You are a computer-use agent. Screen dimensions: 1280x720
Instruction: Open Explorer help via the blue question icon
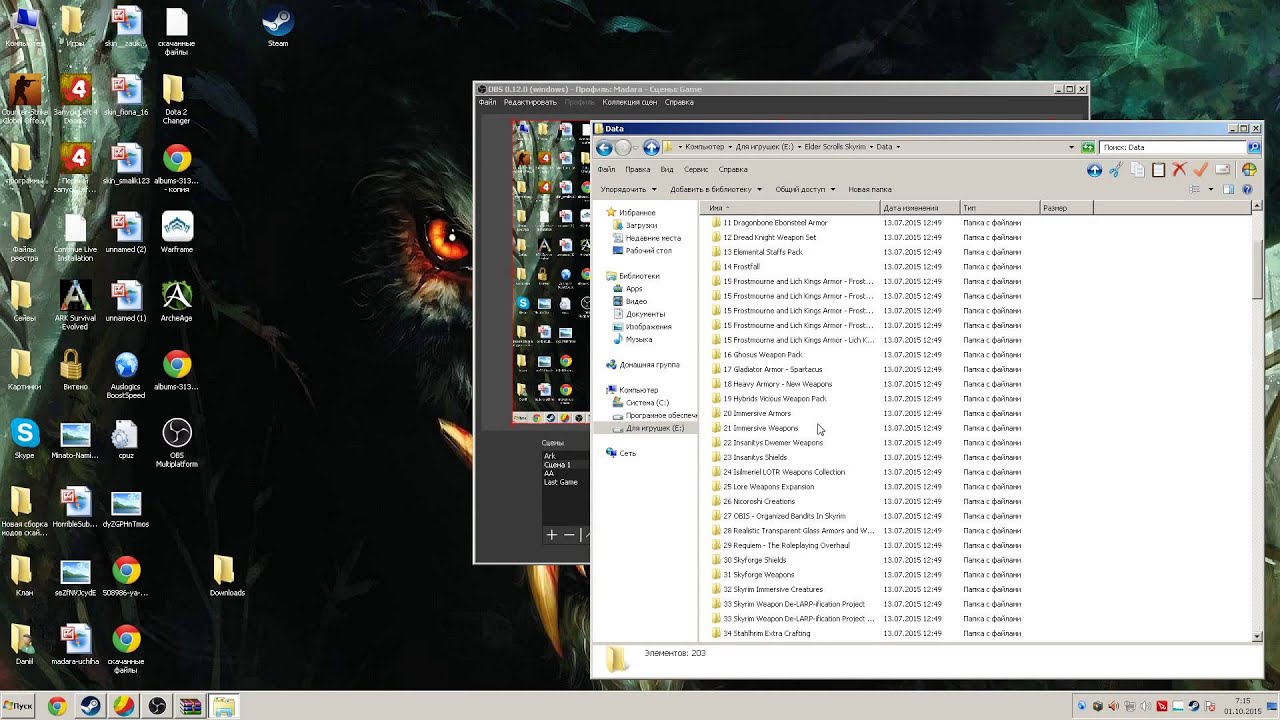click(1247, 189)
